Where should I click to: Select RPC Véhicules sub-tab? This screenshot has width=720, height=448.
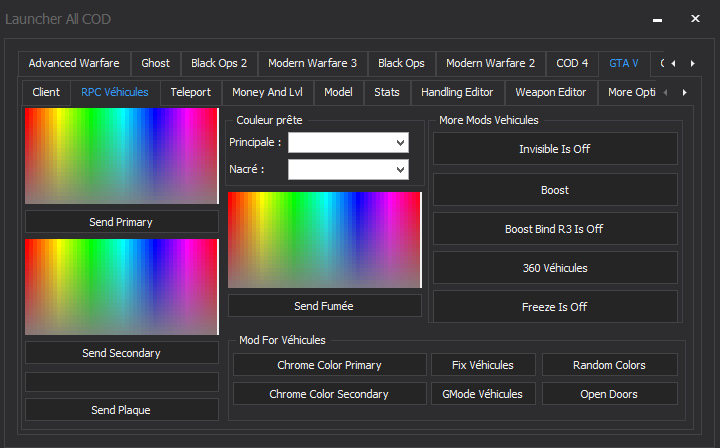[x=115, y=92]
